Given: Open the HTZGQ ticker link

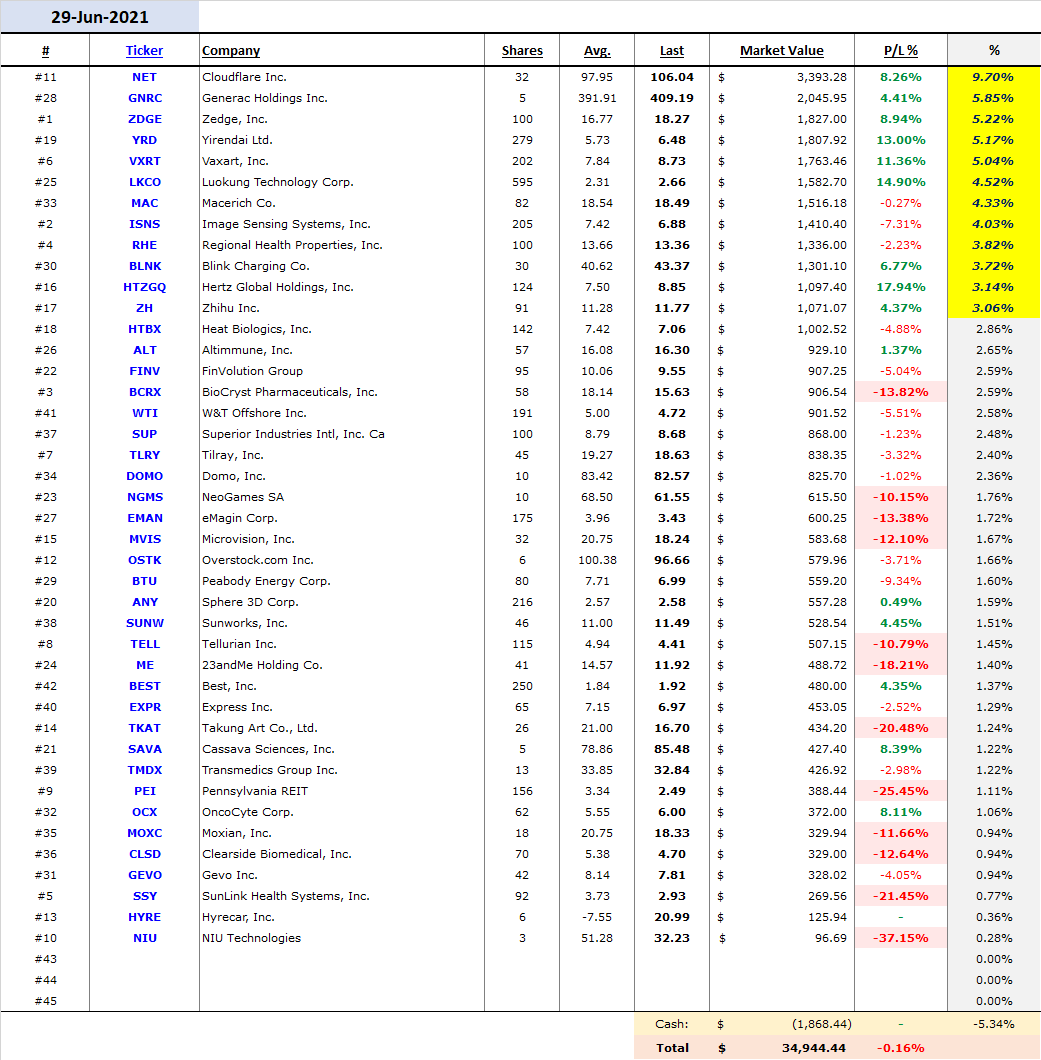Looking at the screenshot, I should click(x=145, y=287).
